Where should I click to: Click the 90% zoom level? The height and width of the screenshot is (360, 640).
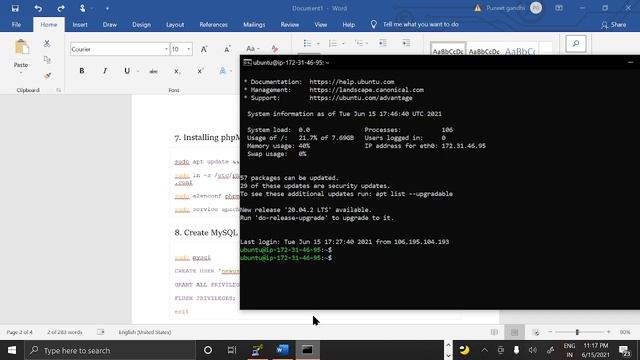(x=625, y=332)
